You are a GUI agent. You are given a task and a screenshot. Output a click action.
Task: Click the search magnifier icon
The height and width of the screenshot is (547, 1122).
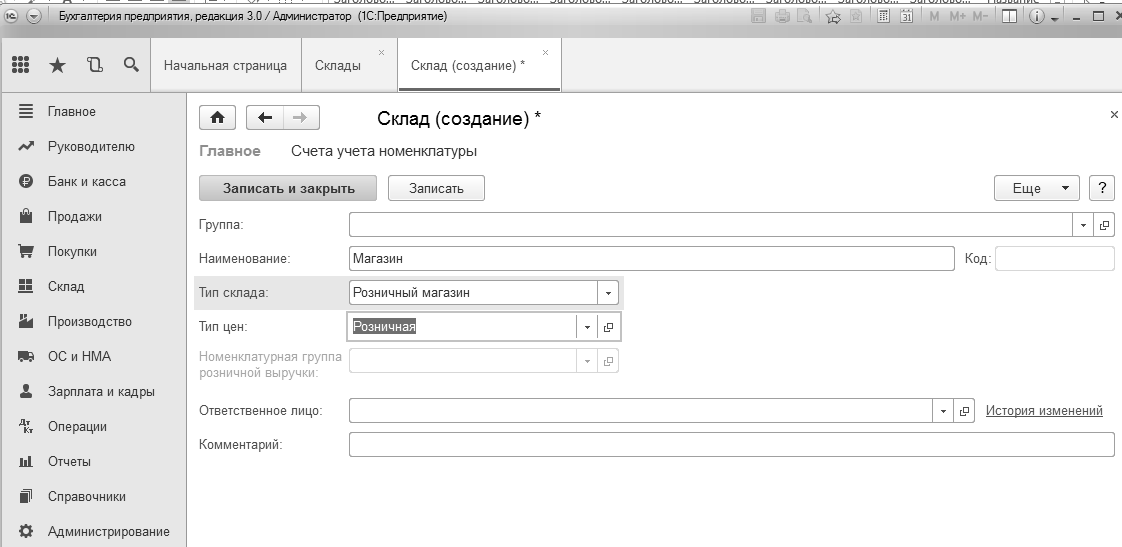pos(131,65)
